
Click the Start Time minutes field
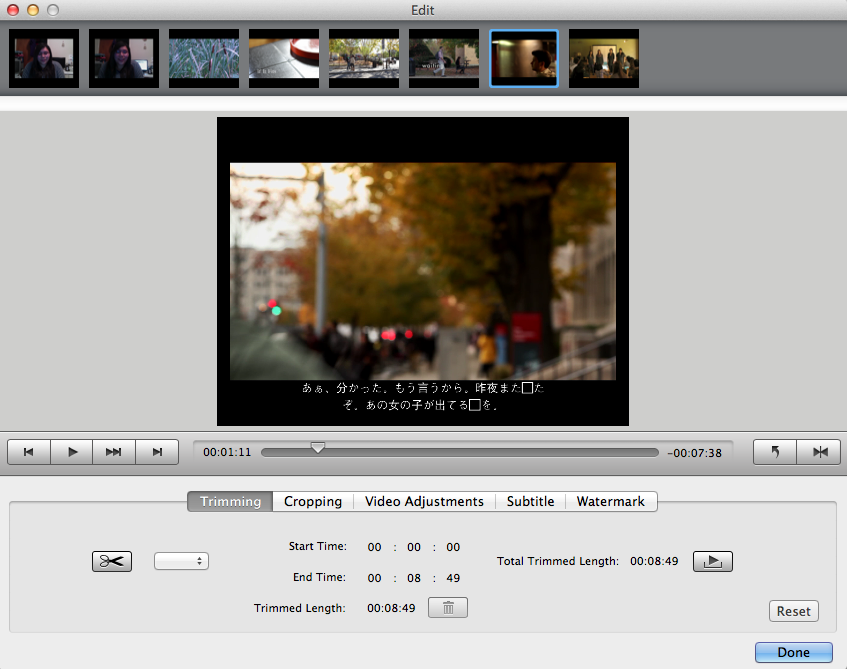coord(414,547)
